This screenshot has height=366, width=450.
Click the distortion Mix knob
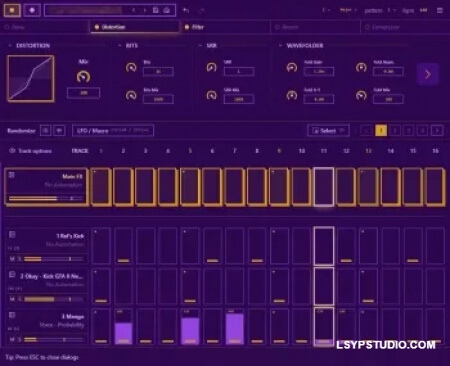(83, 77)
